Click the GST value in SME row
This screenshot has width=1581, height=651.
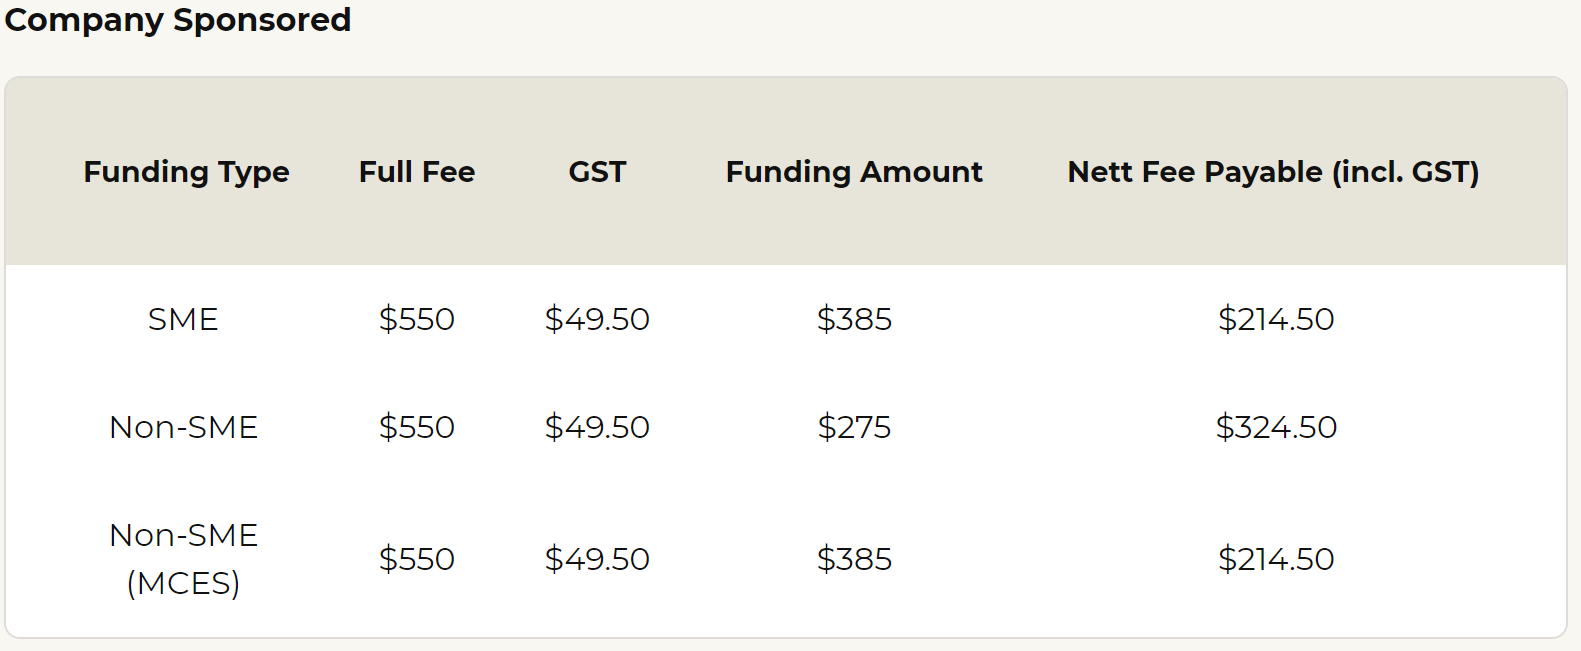(x=597, y=319)
